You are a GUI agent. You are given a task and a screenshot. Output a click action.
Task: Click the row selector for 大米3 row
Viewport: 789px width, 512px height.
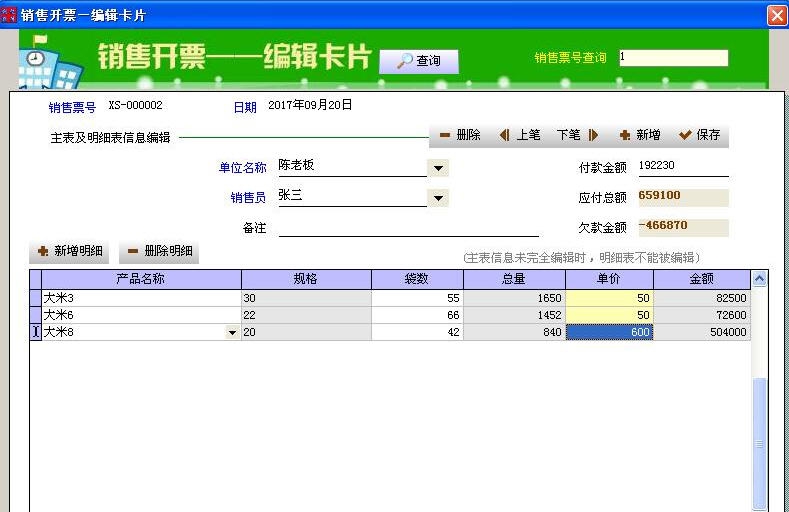tap(35, 298)
